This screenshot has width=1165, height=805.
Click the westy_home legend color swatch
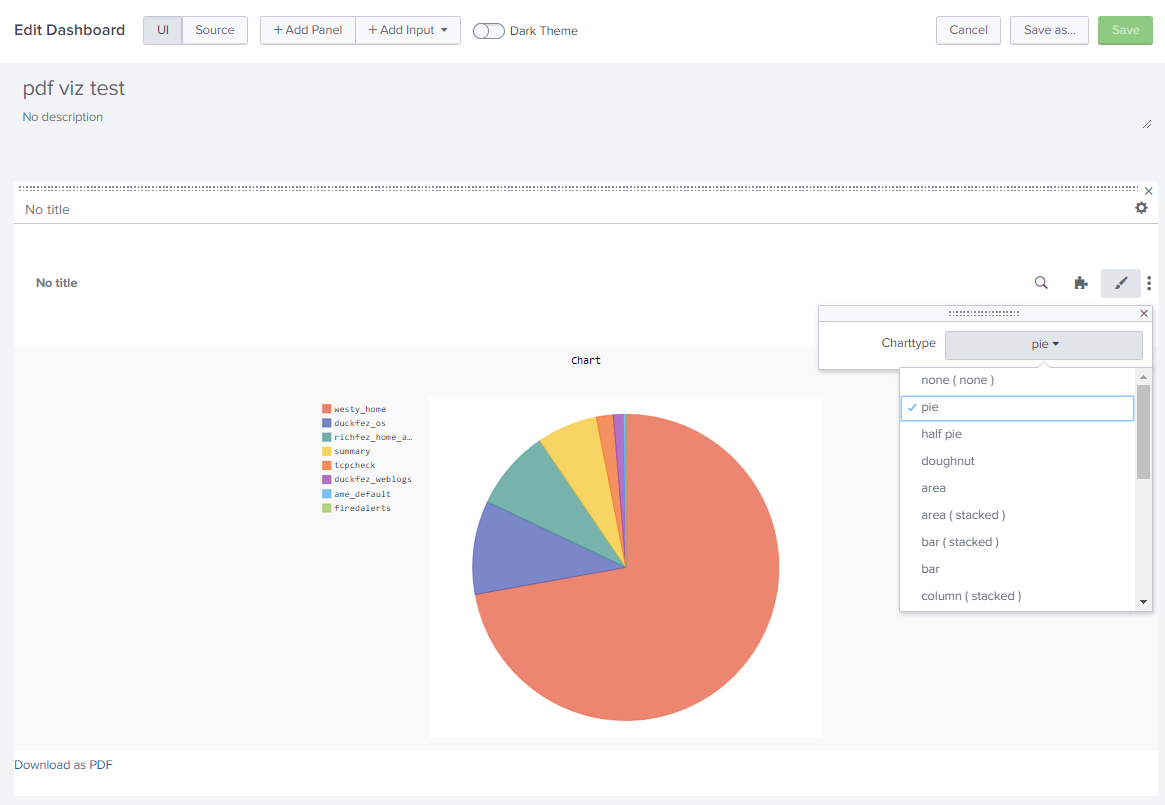pos(326,409)
